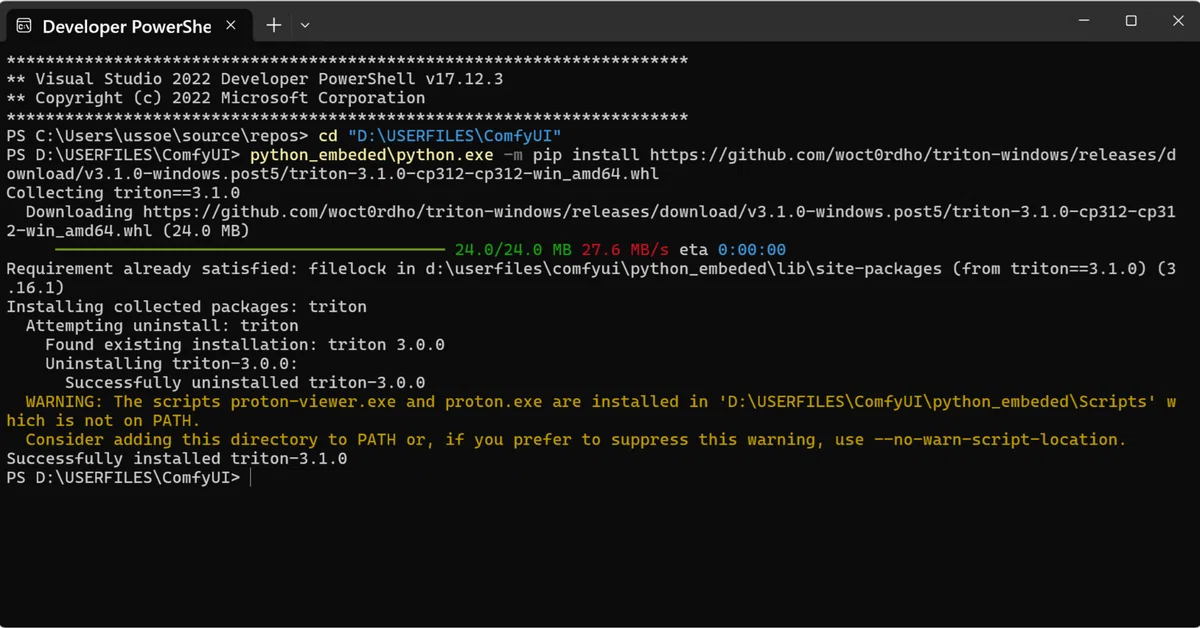Expand the new tab profile dropdown chevron
This screenshot has width=1200, height=628.
[305, 25]
